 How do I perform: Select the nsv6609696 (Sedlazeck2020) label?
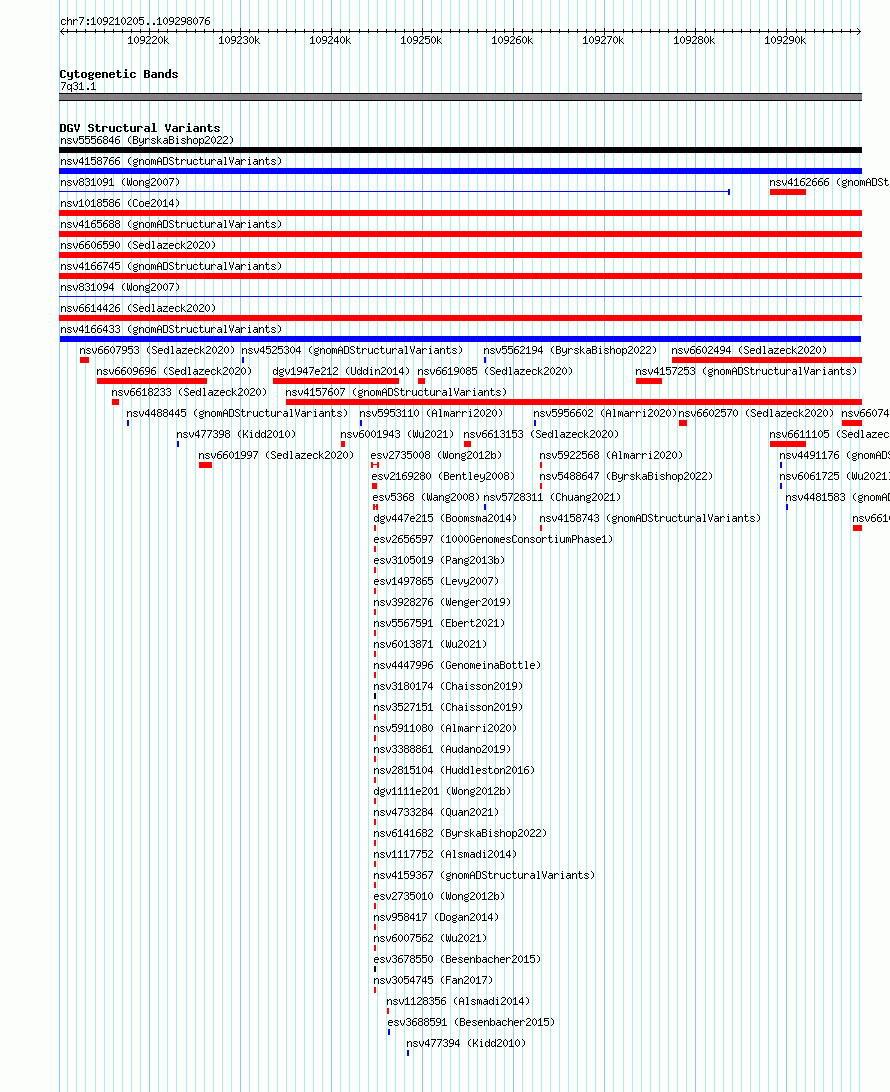tap(174, 371)
